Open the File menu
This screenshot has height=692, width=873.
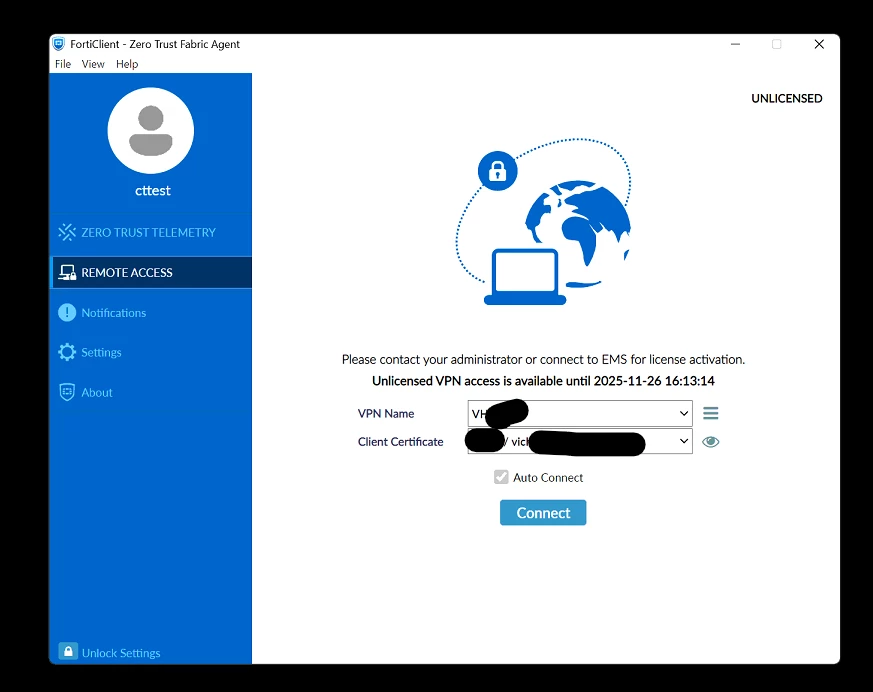point(63,64)
